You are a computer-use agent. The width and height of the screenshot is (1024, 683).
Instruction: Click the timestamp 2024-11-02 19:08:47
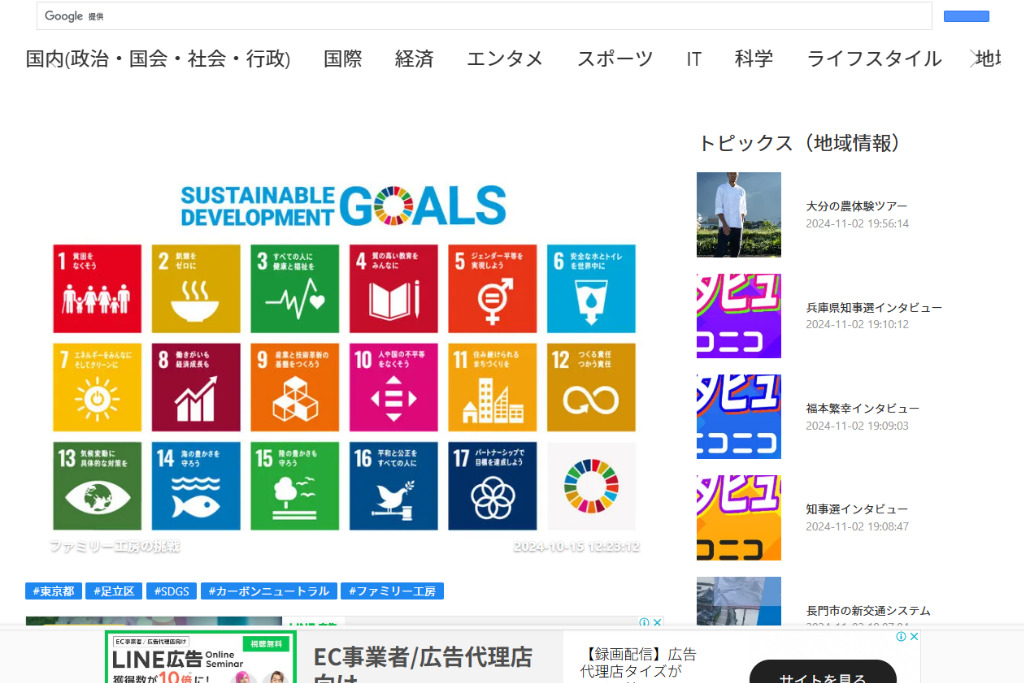click(857, 526)
